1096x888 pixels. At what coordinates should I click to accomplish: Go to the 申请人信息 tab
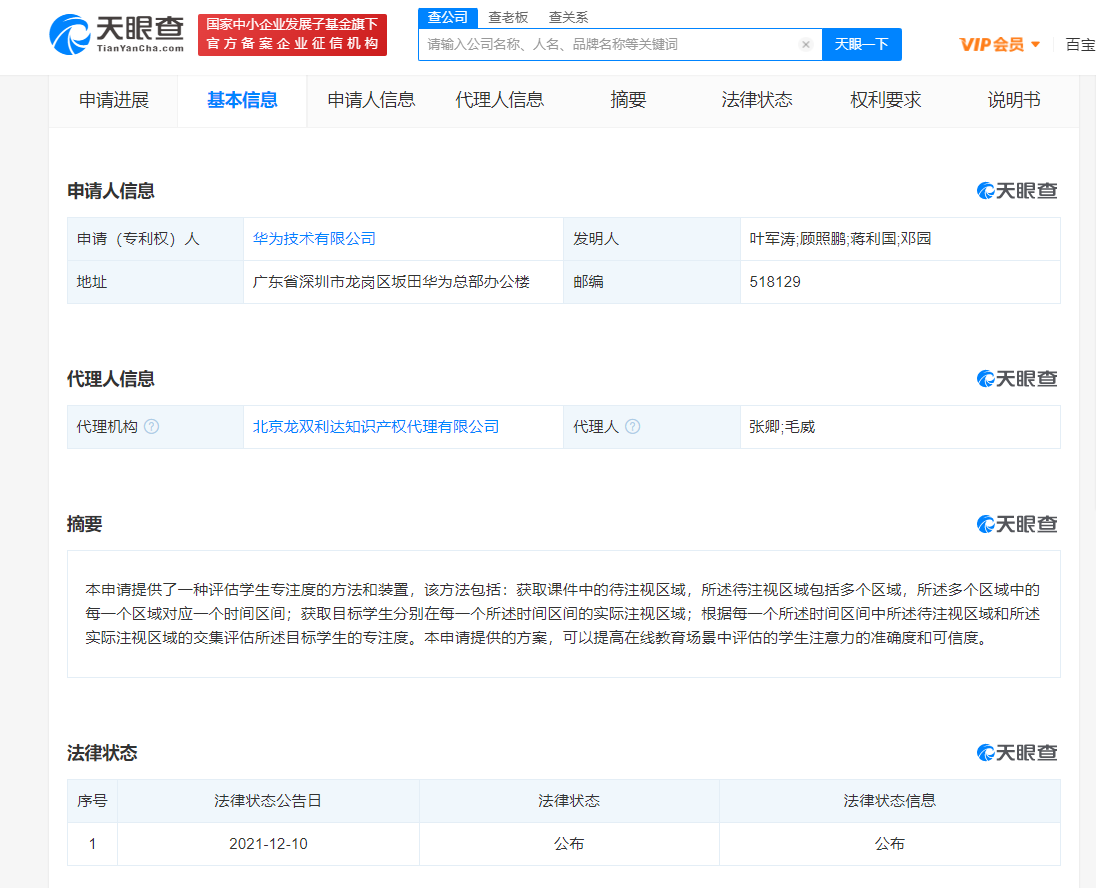coord(371,100)
